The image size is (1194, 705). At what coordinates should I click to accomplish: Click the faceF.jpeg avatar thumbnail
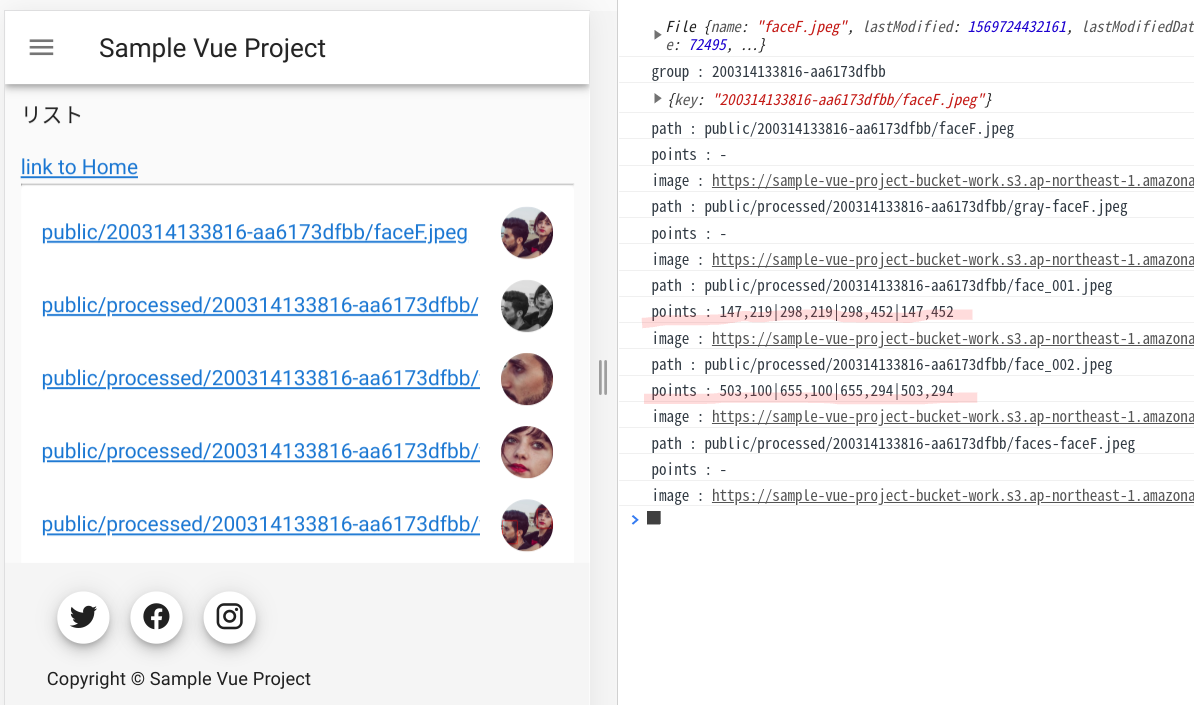click(x=527, y=233)
